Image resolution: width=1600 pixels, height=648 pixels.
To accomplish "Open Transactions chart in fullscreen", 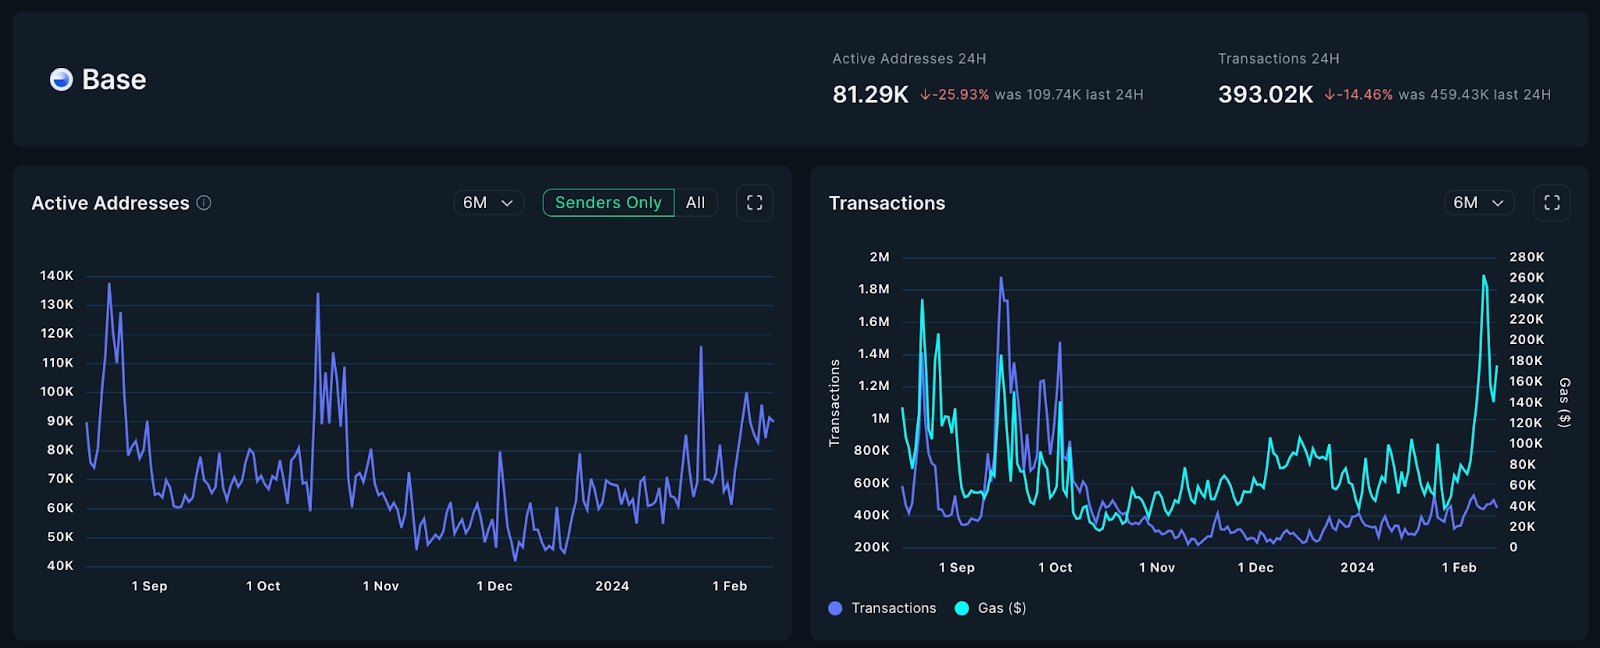I will click(1551, 203).
